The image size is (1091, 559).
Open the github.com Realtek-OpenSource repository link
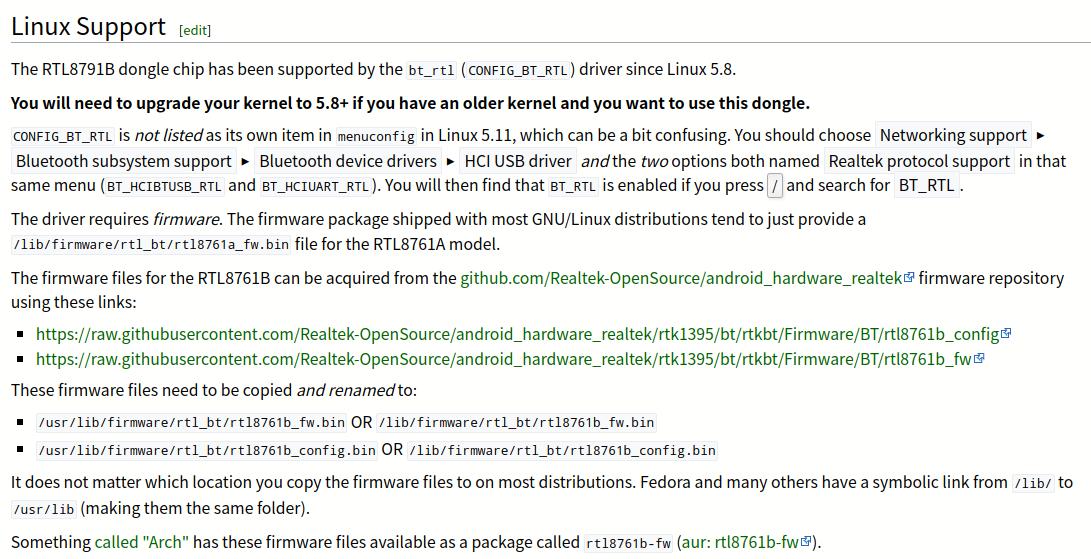(680, 278)
